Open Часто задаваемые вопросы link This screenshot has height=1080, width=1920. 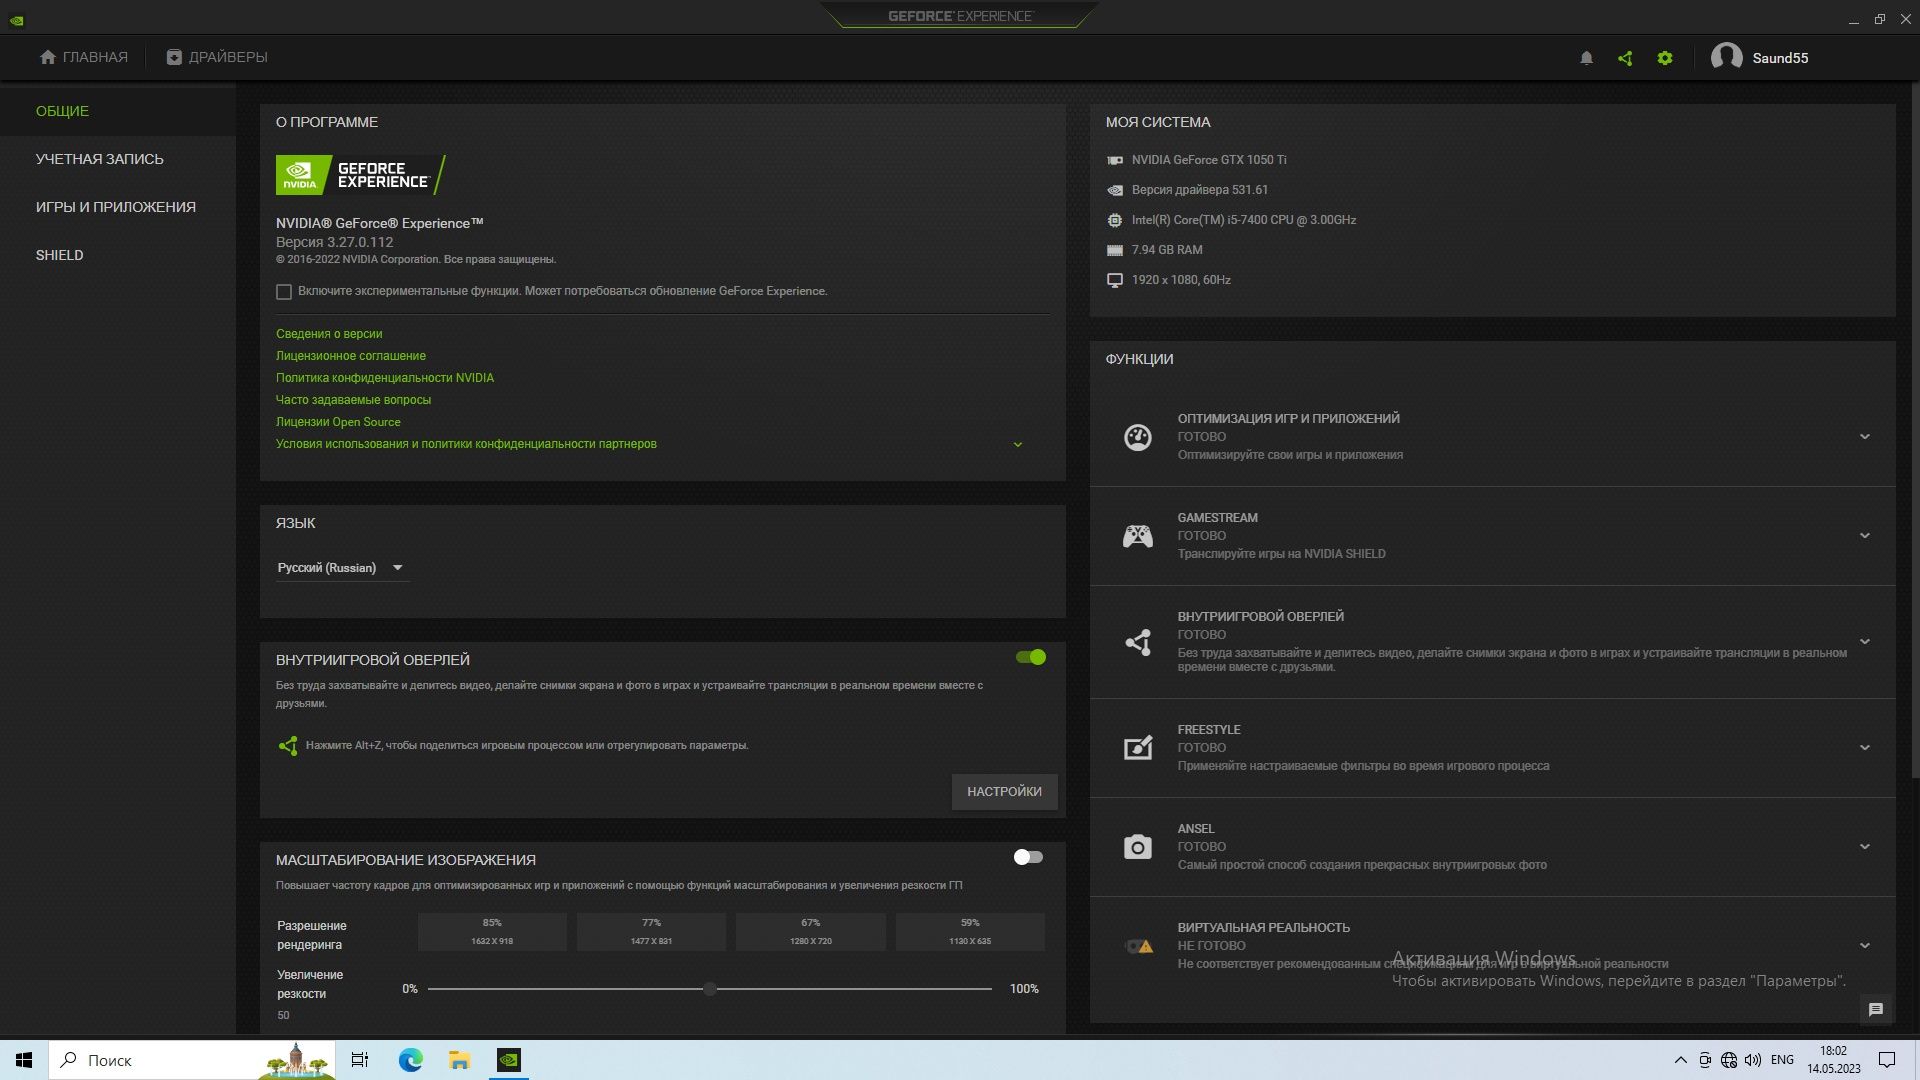point(353,400)
